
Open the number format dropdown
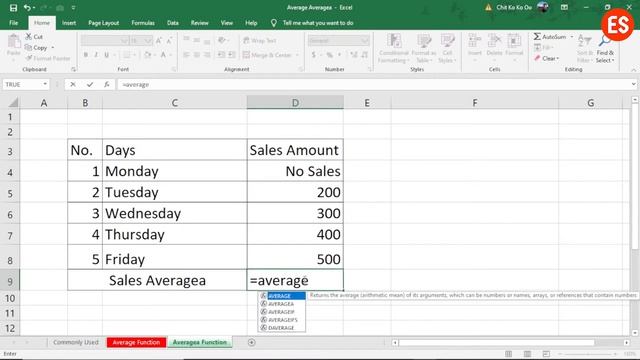(x=364, y=40)
